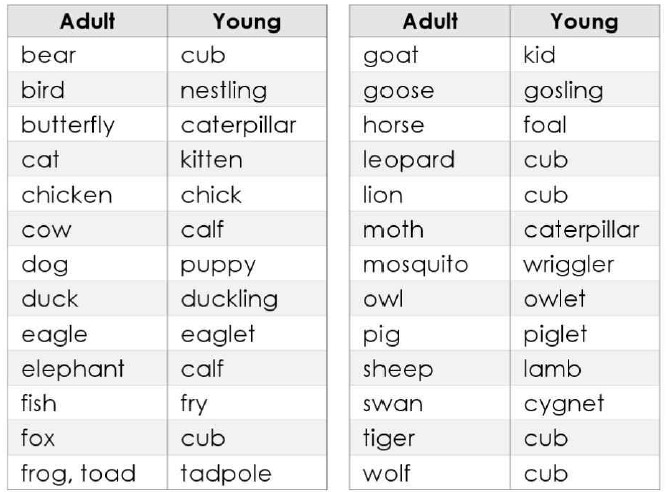Click the 'wriggler' cell beside mosquito

click(x=585, y=264)
